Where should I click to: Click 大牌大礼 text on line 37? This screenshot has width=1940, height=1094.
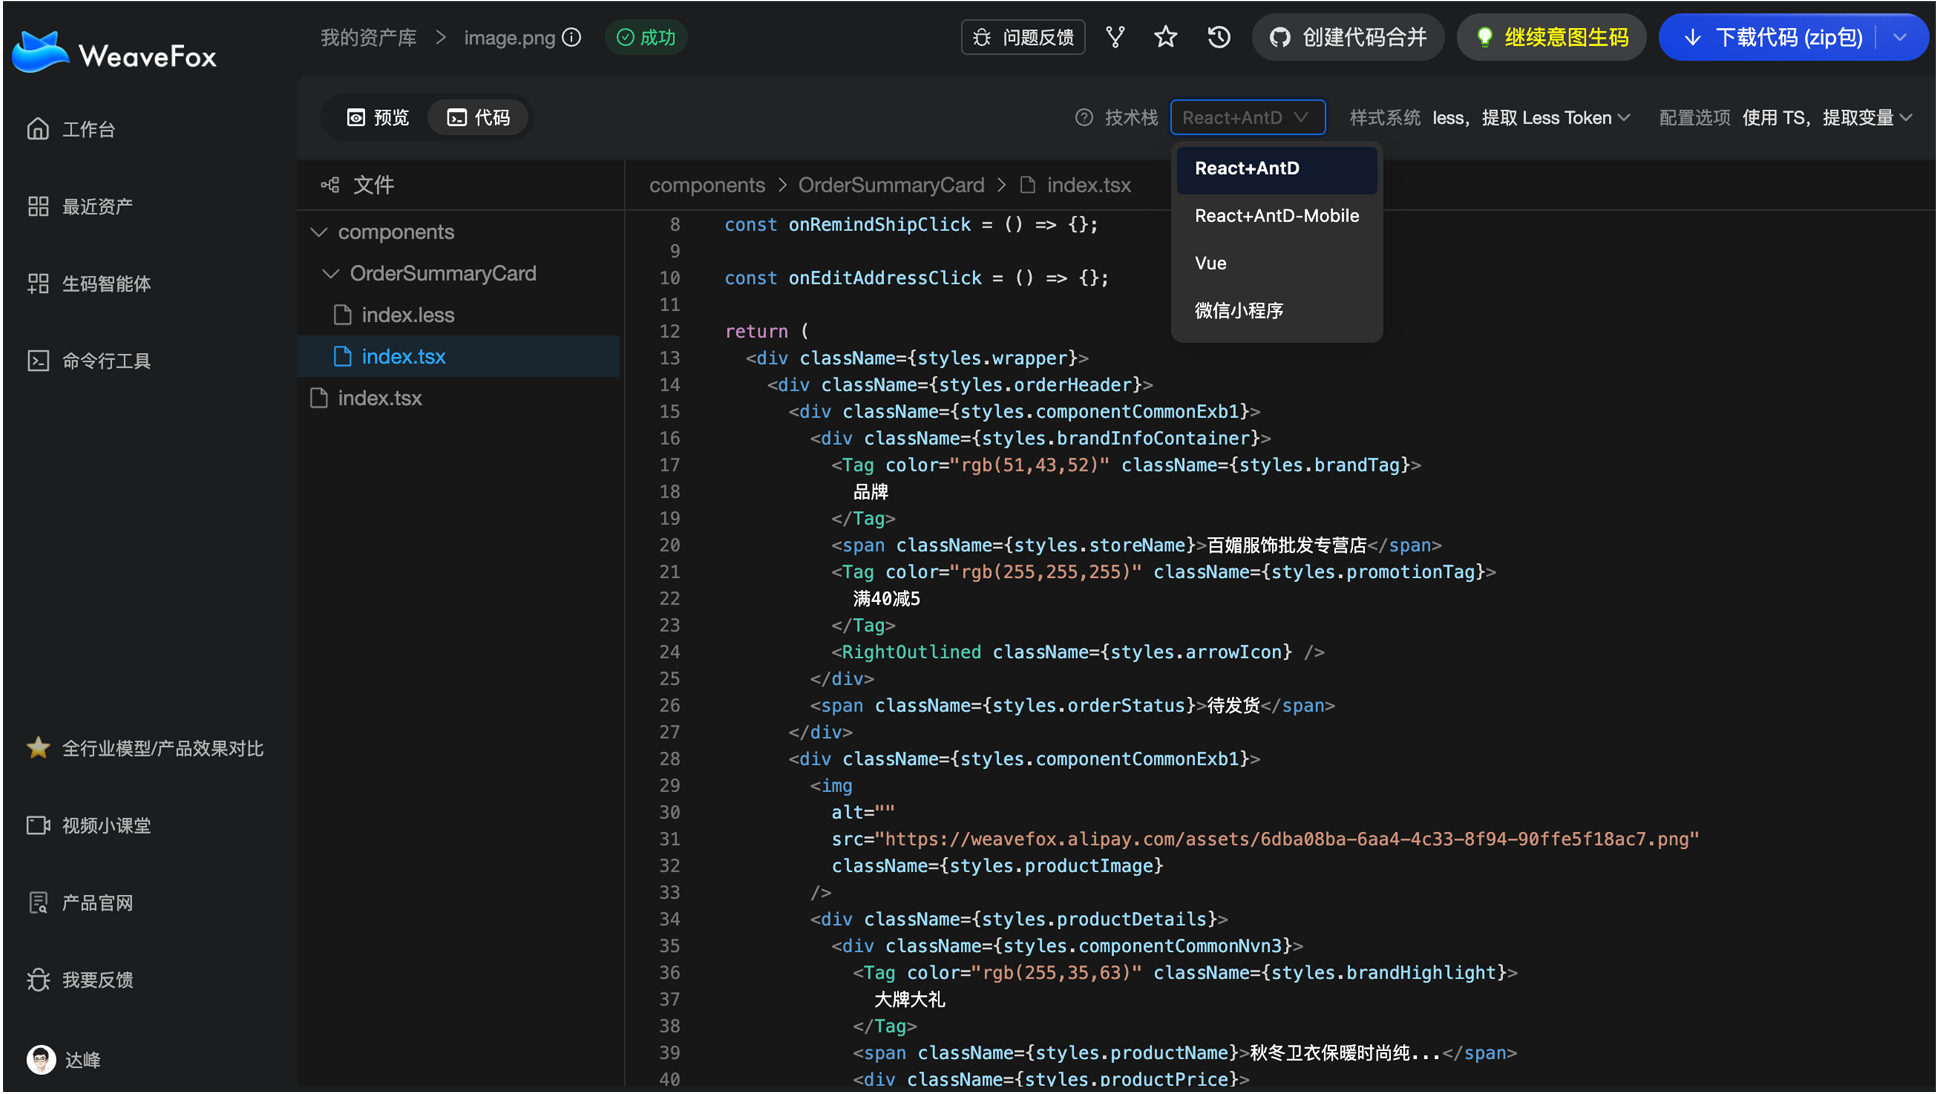(x=909, y=999)
